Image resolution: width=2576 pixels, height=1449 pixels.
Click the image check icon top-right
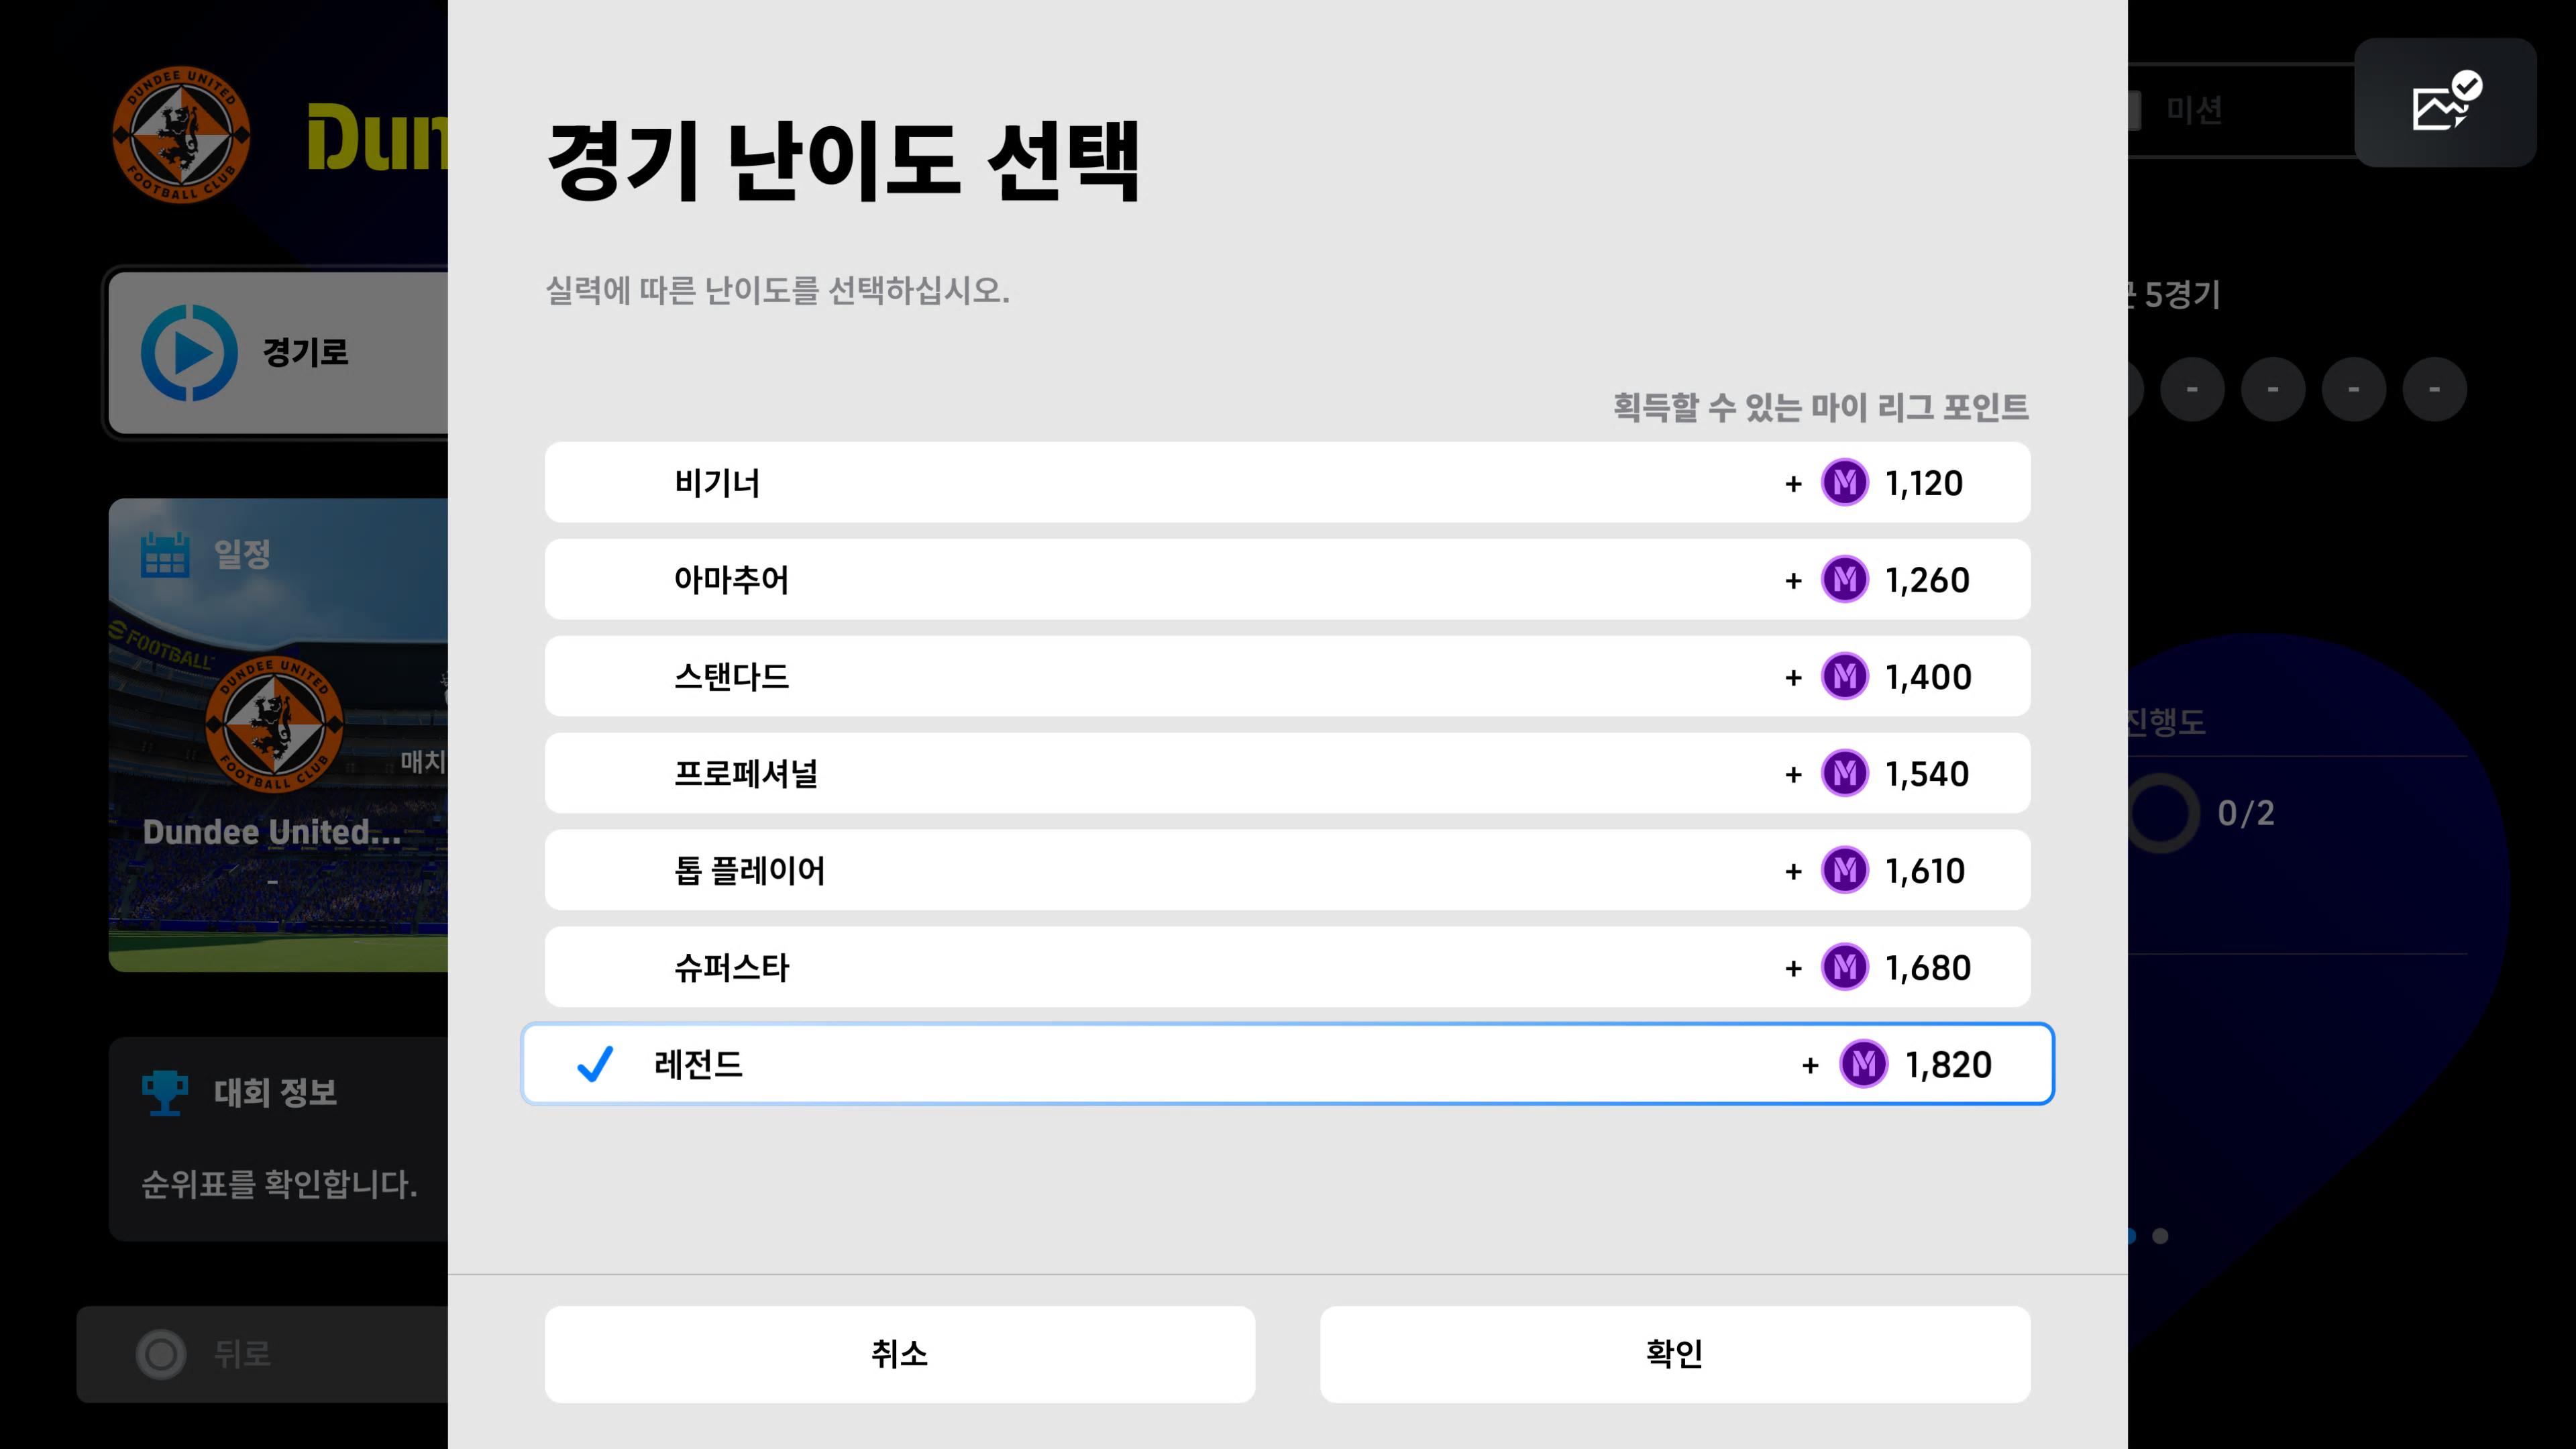[x=2444, y=103]
